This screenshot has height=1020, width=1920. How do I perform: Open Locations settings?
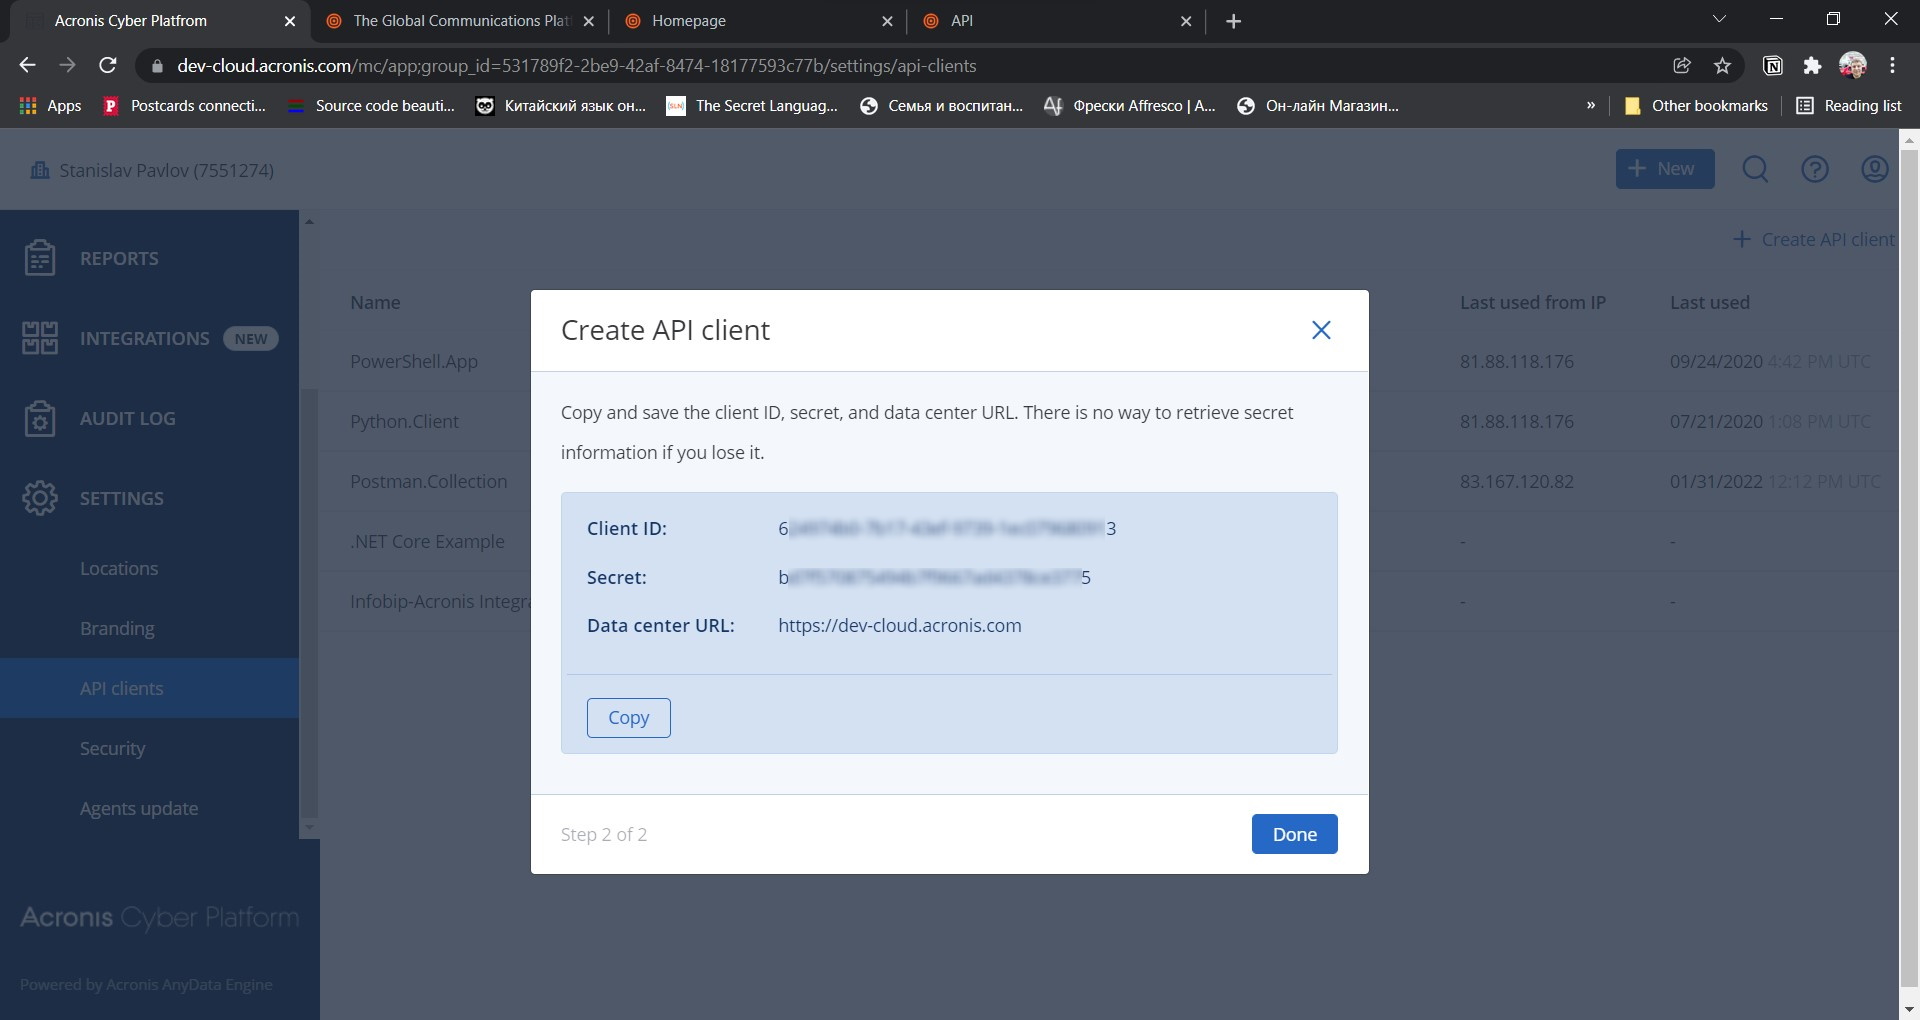119,568
